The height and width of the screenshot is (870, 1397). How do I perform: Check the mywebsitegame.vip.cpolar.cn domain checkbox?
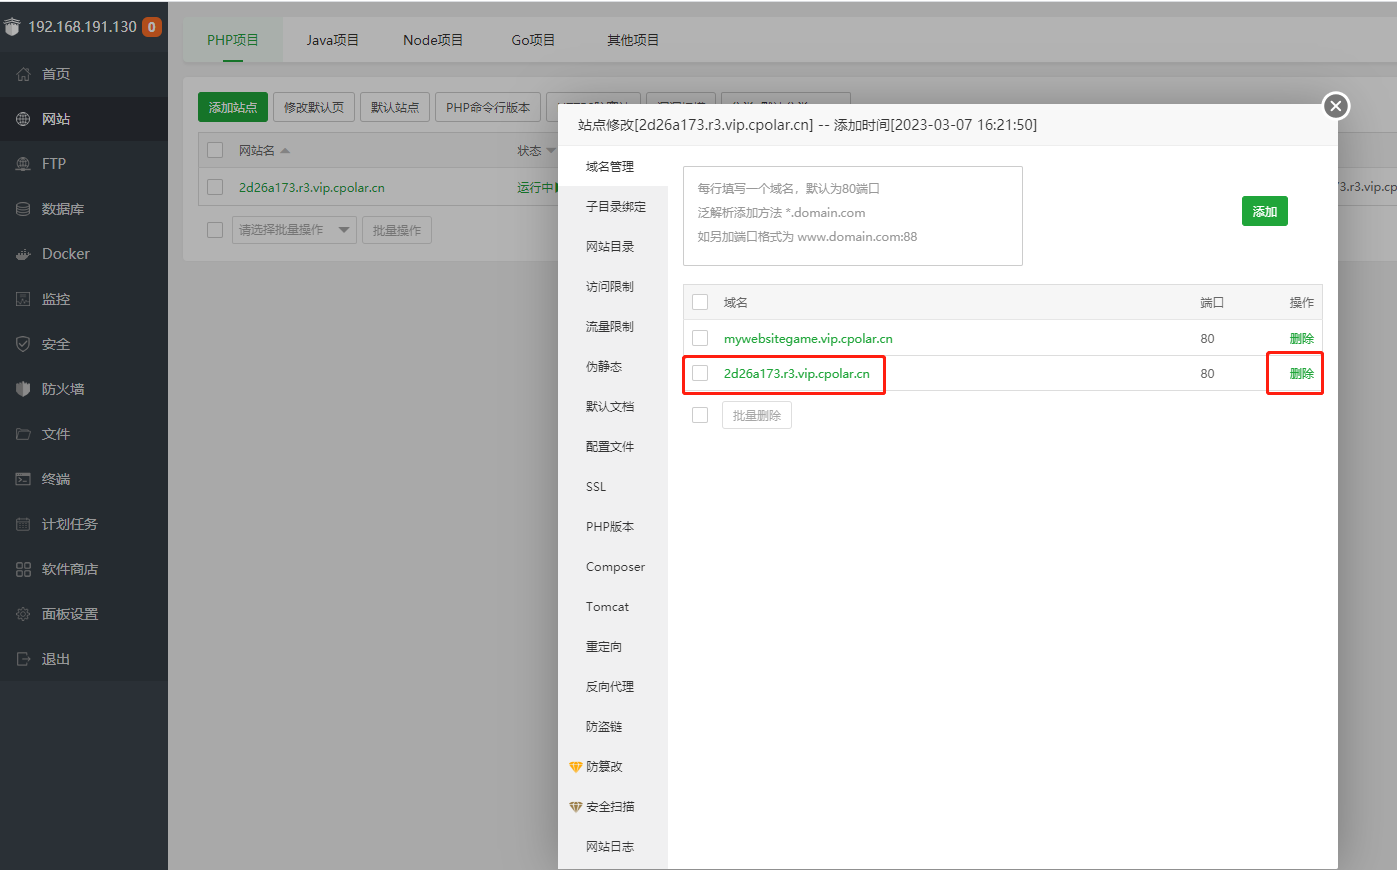point(700,338)
